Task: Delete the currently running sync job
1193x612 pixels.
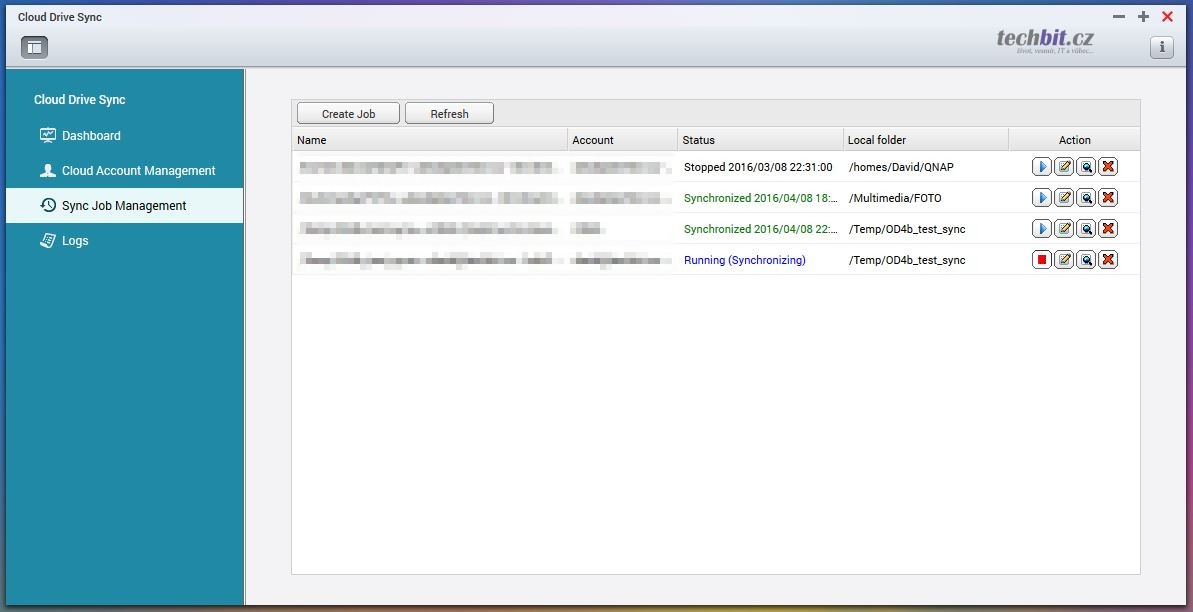Action: [x=1108, y=260]
